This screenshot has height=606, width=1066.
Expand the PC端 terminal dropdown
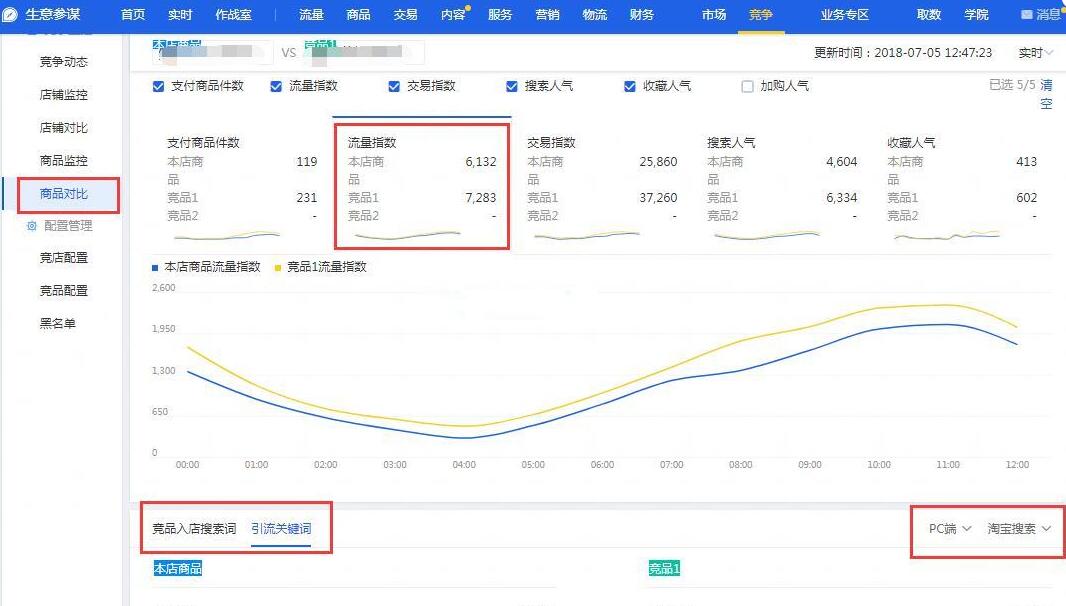pos(946,528)
